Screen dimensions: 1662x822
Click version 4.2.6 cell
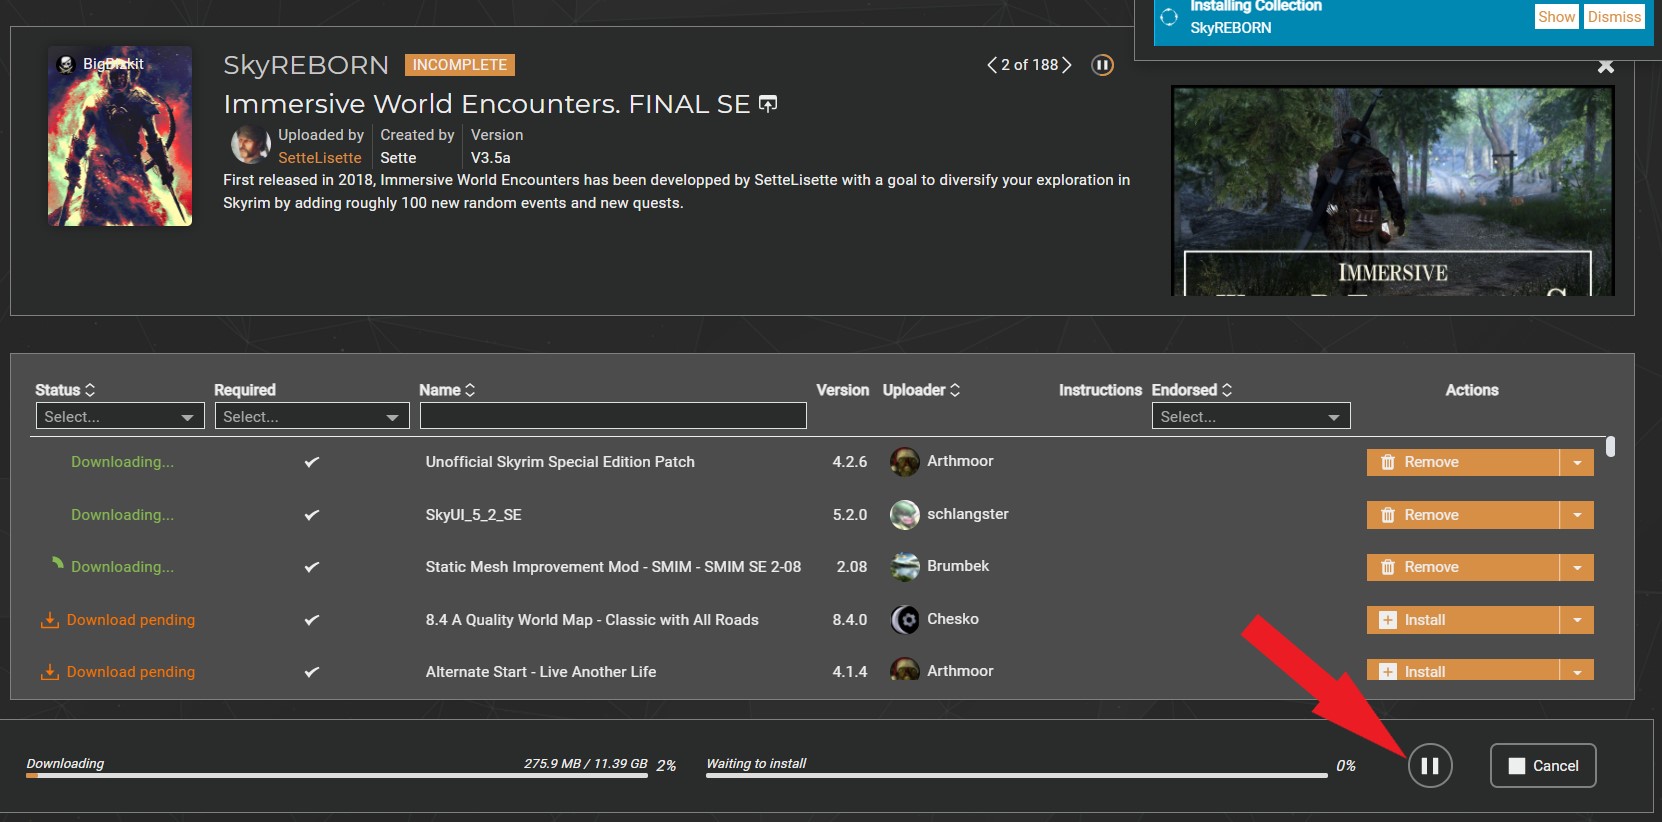coord(850,462)
